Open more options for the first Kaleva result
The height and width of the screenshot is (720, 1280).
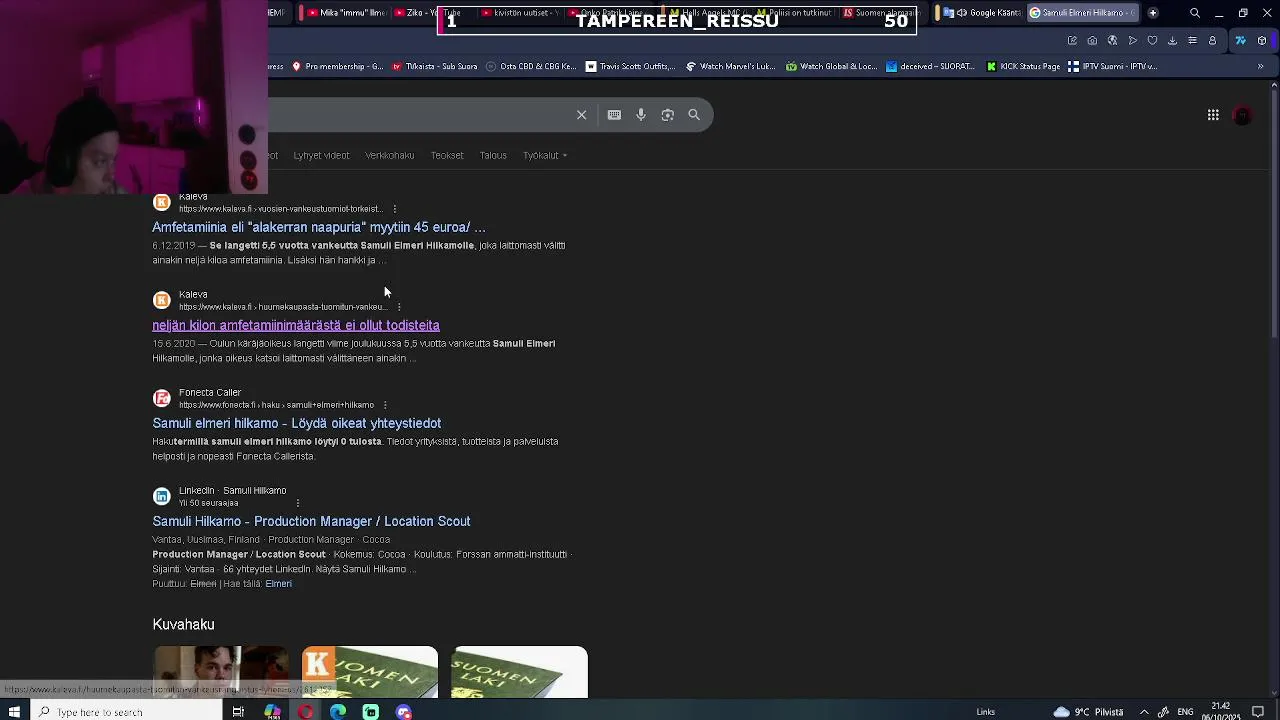[x=394, y=209]
